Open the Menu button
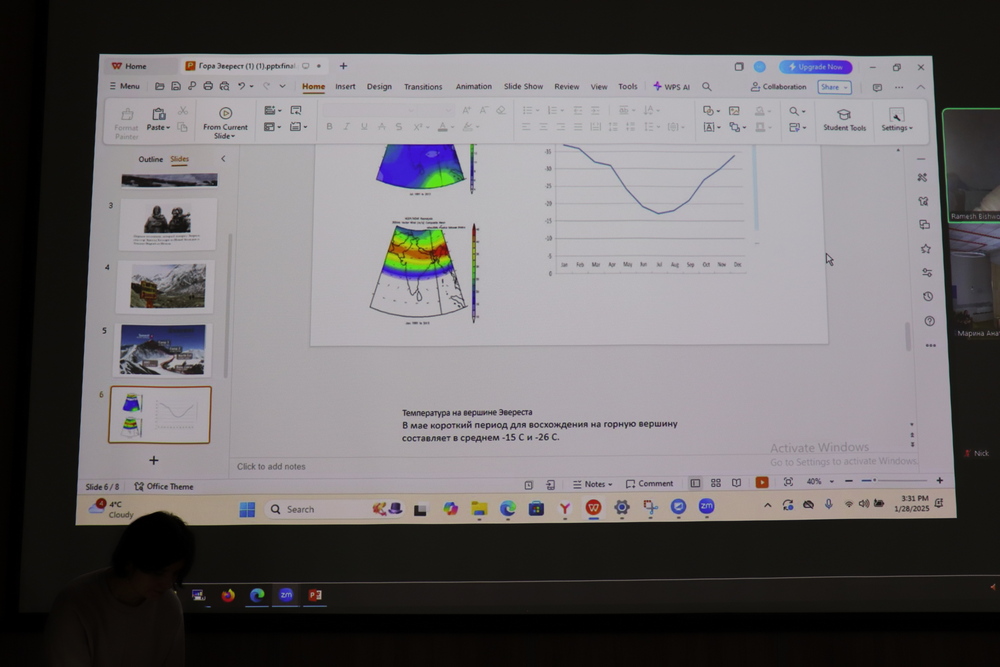 [x=124, y=86]
